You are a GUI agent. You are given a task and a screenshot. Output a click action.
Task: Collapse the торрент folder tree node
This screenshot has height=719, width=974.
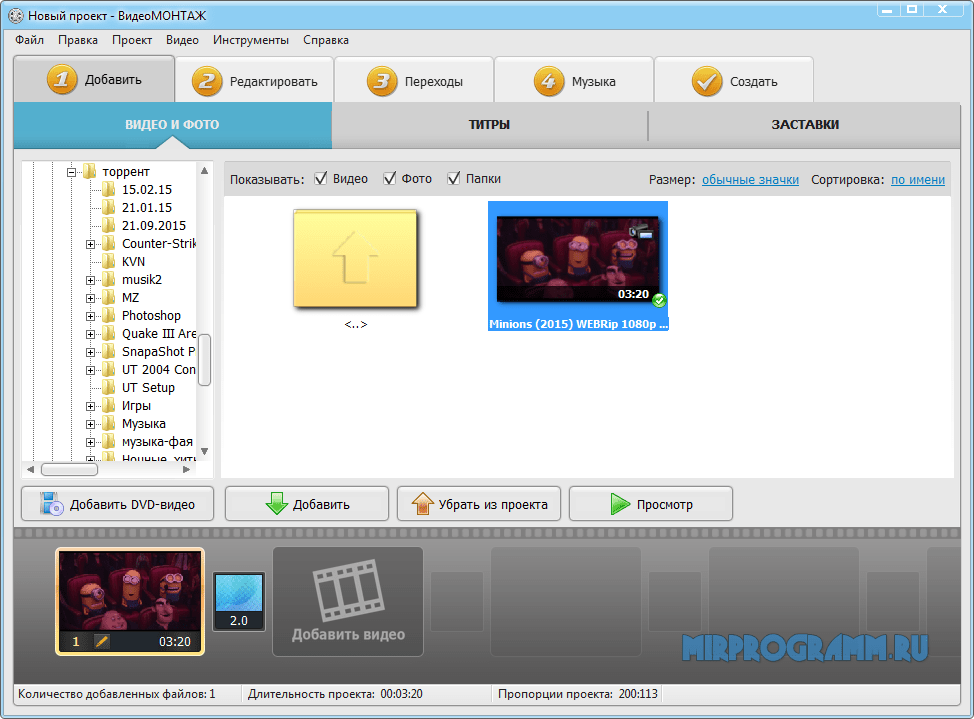click(x=72, y=172)
